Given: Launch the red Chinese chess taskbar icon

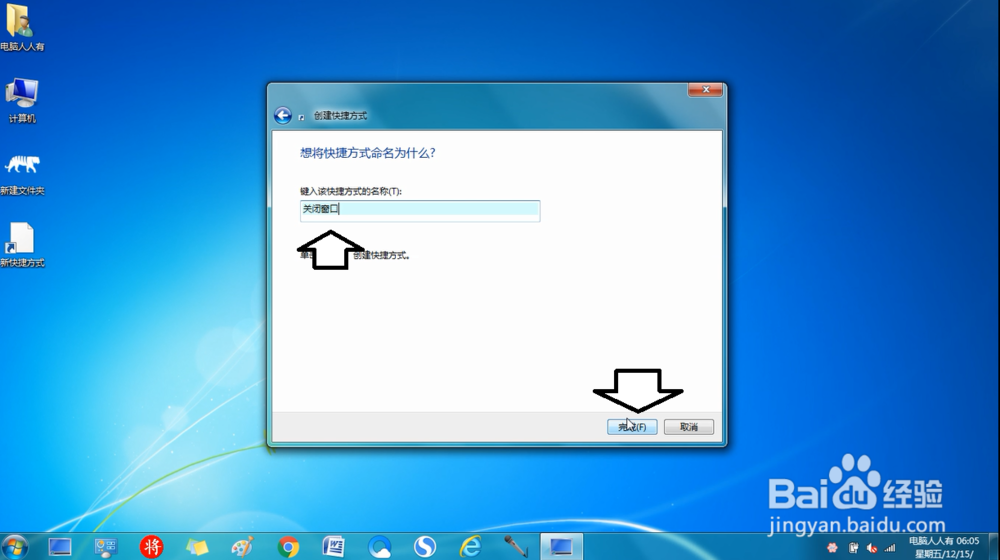Looking at the screenshot, I should (x=151, y=547).
